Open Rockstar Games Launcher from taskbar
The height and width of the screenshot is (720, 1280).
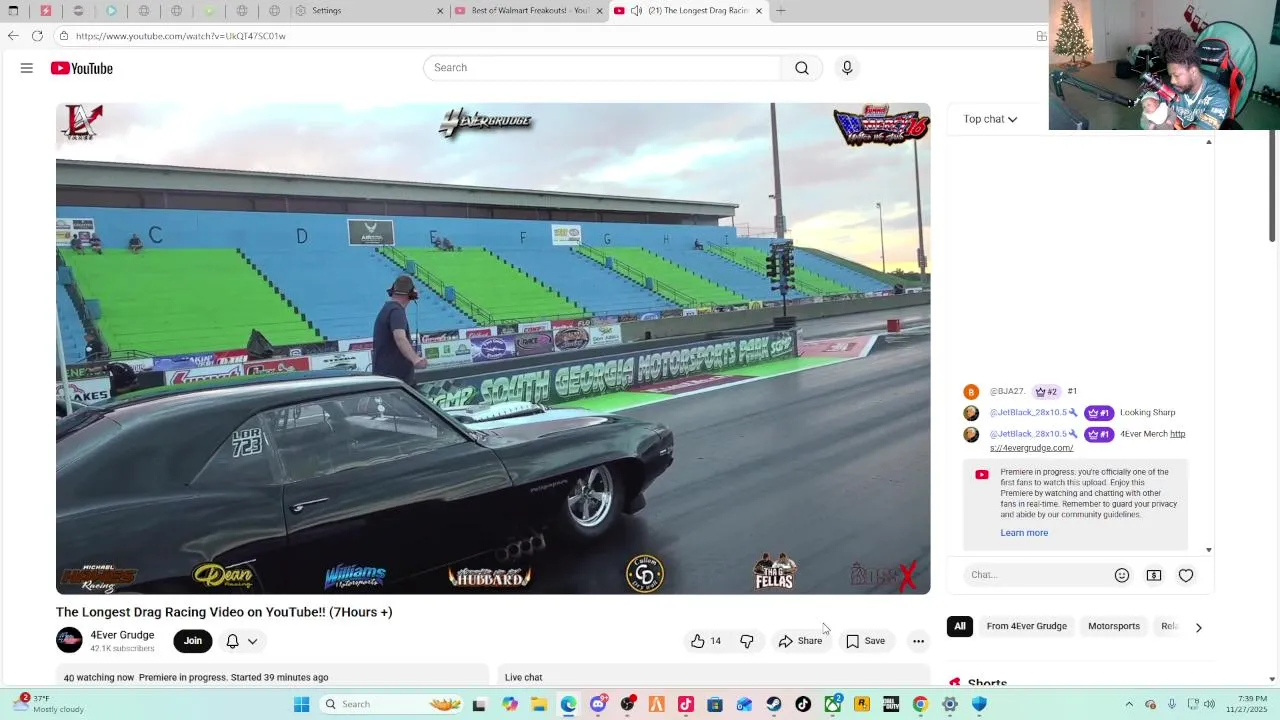(x=862, y=704)
